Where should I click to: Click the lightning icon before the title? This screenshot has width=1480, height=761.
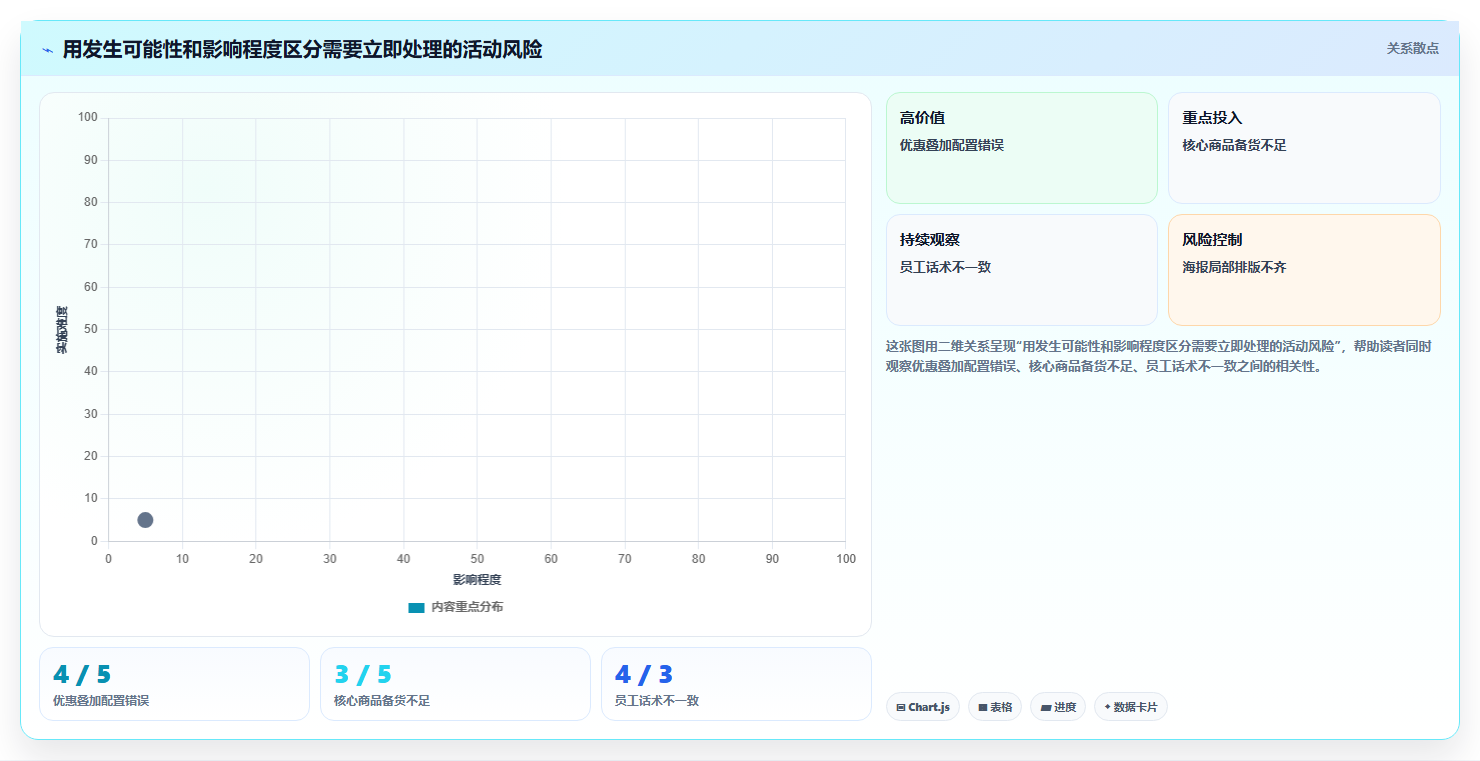coord(48,50)
